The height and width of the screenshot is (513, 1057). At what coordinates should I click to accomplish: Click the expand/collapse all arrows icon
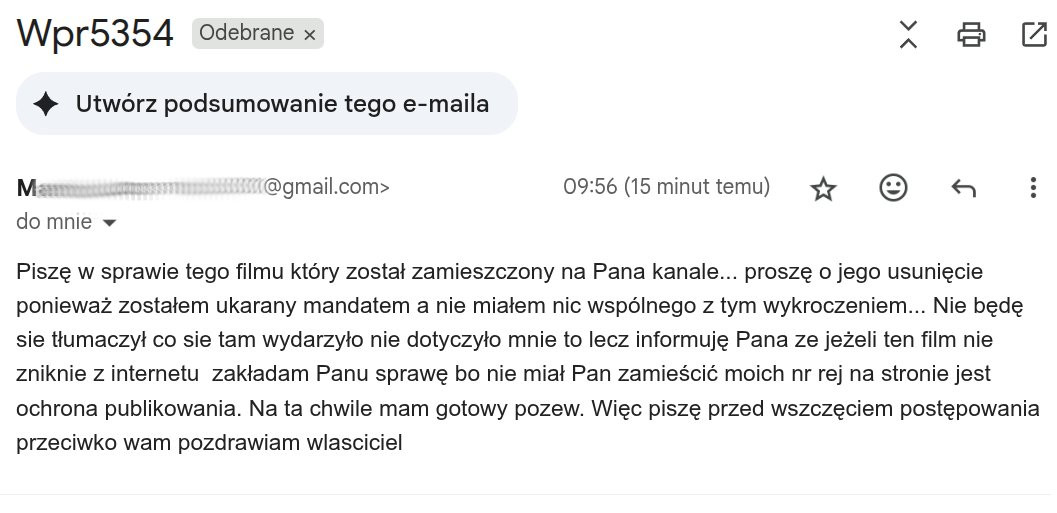[908, 35]
